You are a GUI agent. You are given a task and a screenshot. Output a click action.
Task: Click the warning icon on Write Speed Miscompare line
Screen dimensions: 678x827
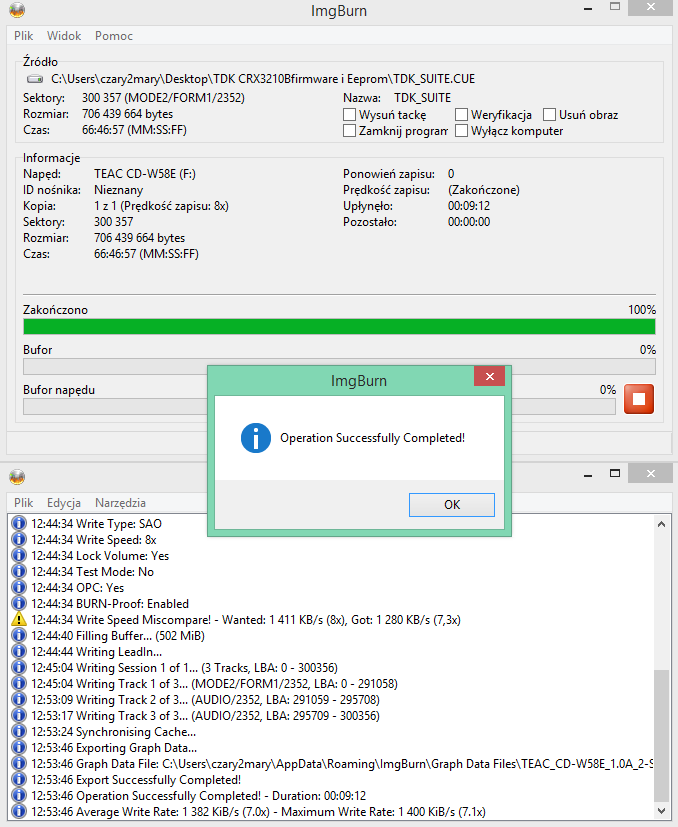coord(19,619)
